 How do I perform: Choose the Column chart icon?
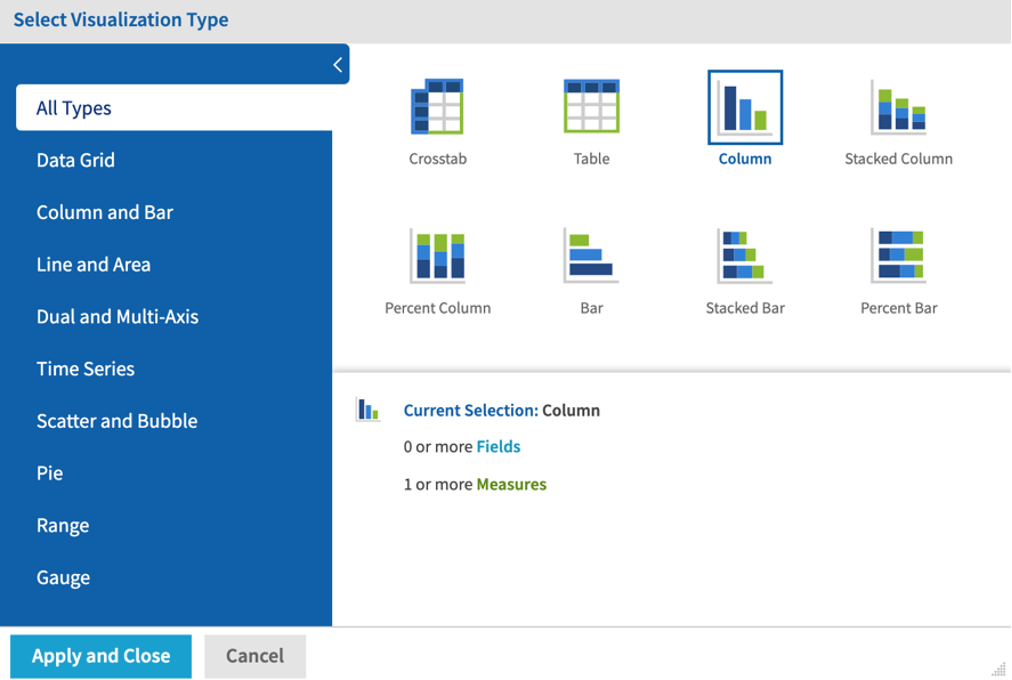(744, 105)
